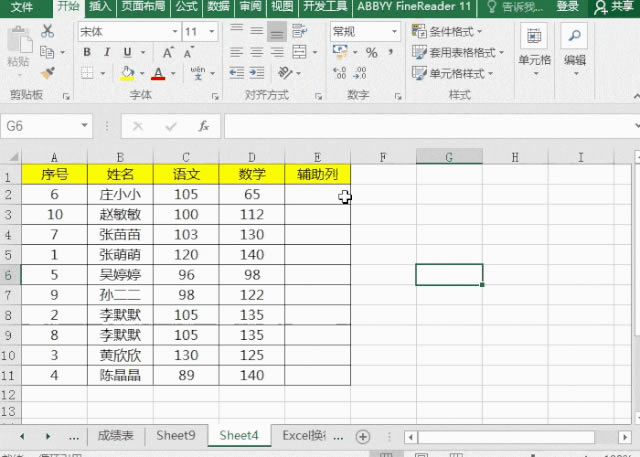Select the 辅助列 header cell
The height and width of the screenshot is (457, 640).
(317, 174)
